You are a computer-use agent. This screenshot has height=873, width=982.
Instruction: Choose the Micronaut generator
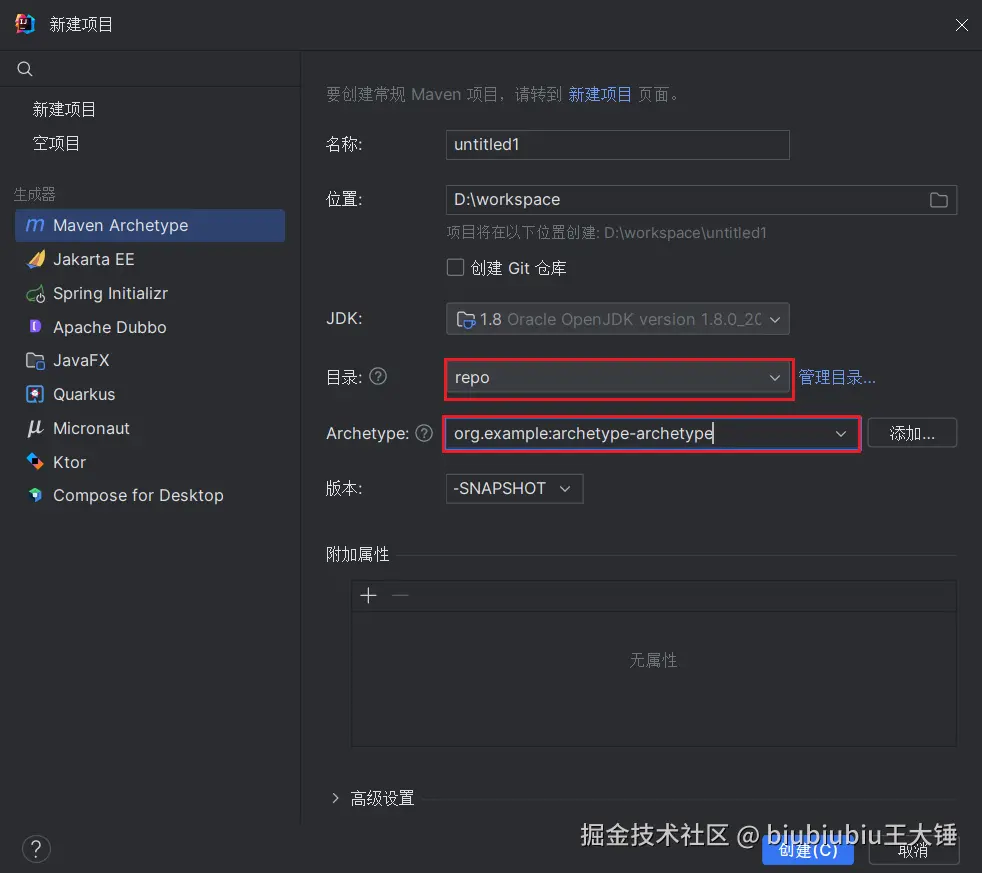(x=150, y=428)
